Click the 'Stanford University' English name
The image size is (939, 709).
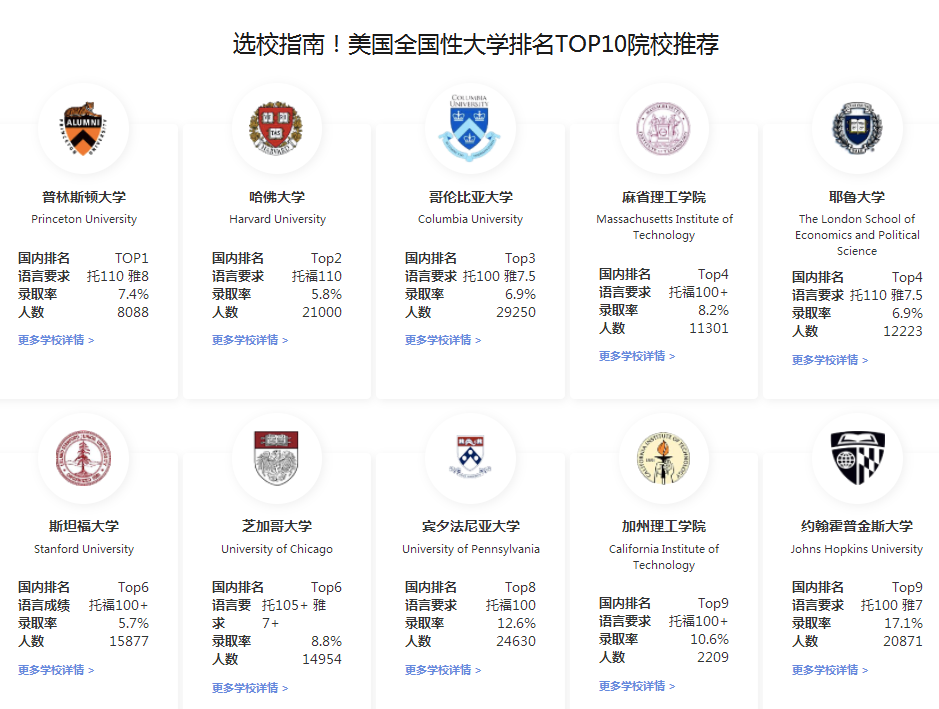coord(84,549)
